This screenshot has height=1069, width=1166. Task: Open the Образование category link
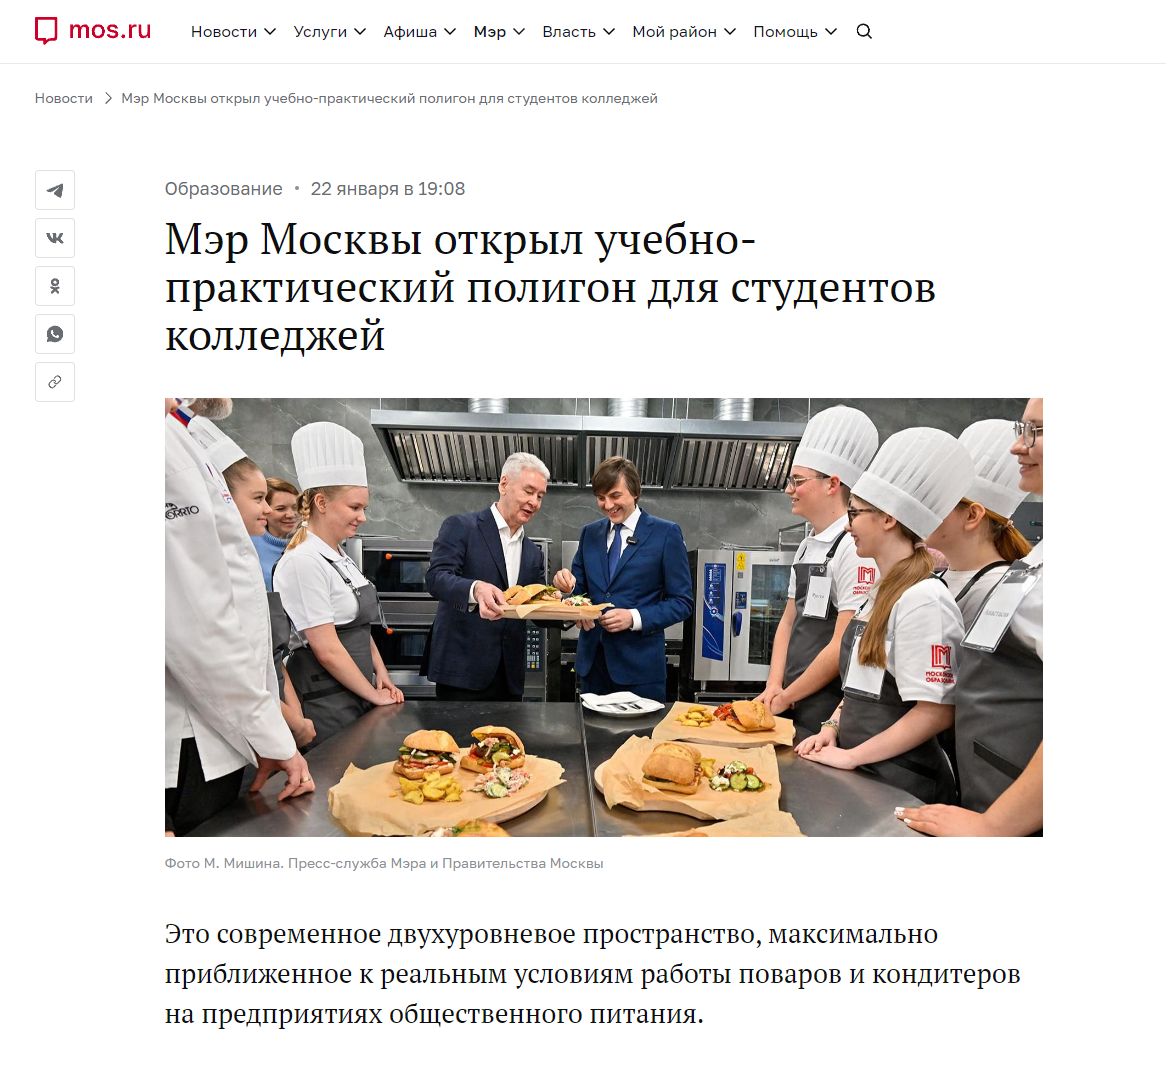[223, 189]
